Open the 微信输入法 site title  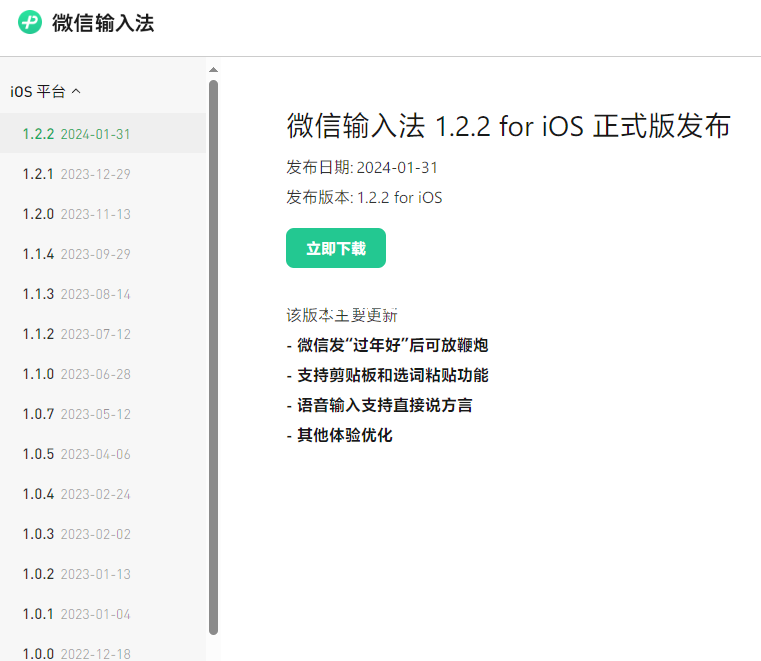tap(103, 23)
